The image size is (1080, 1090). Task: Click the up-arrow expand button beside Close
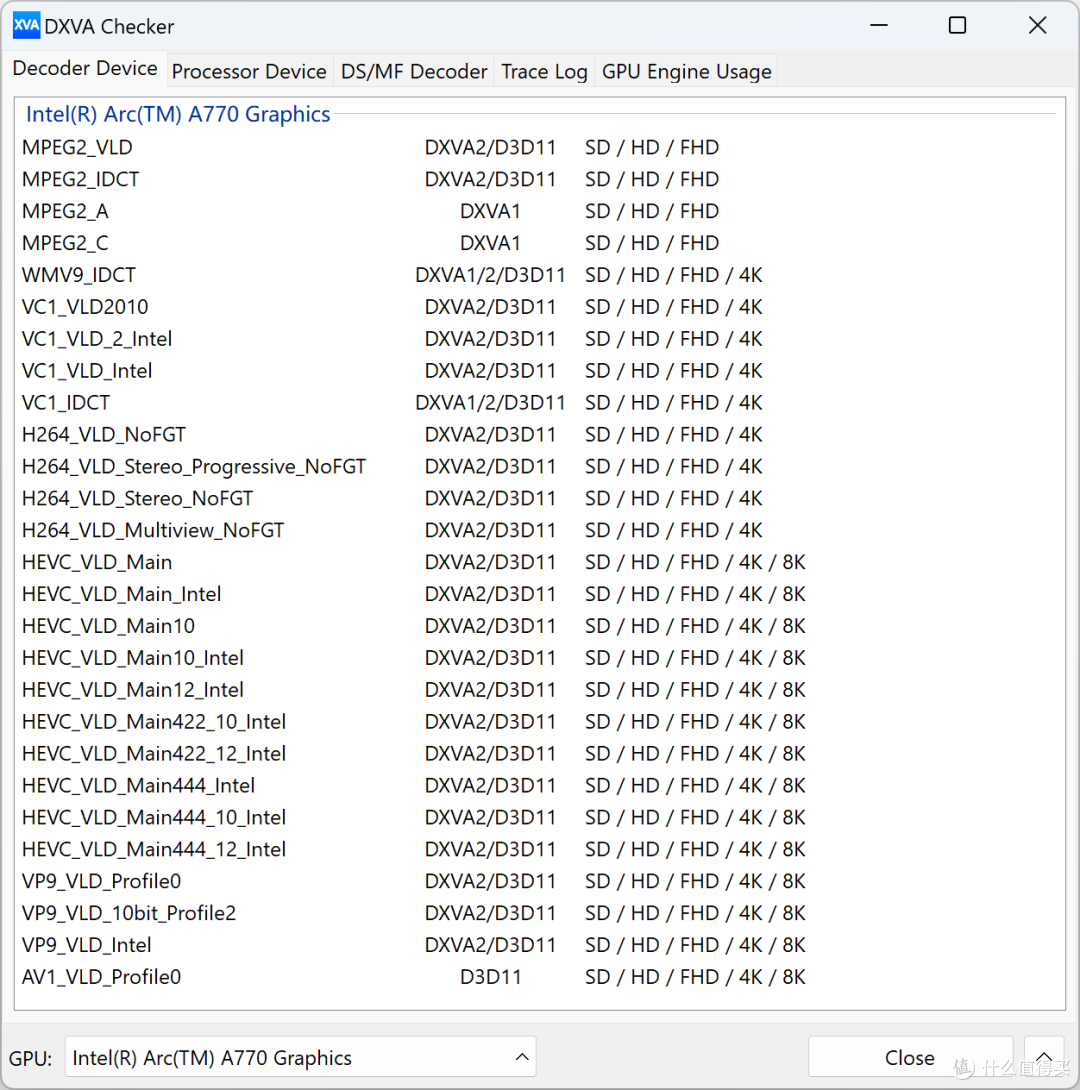point(1044,1057)
